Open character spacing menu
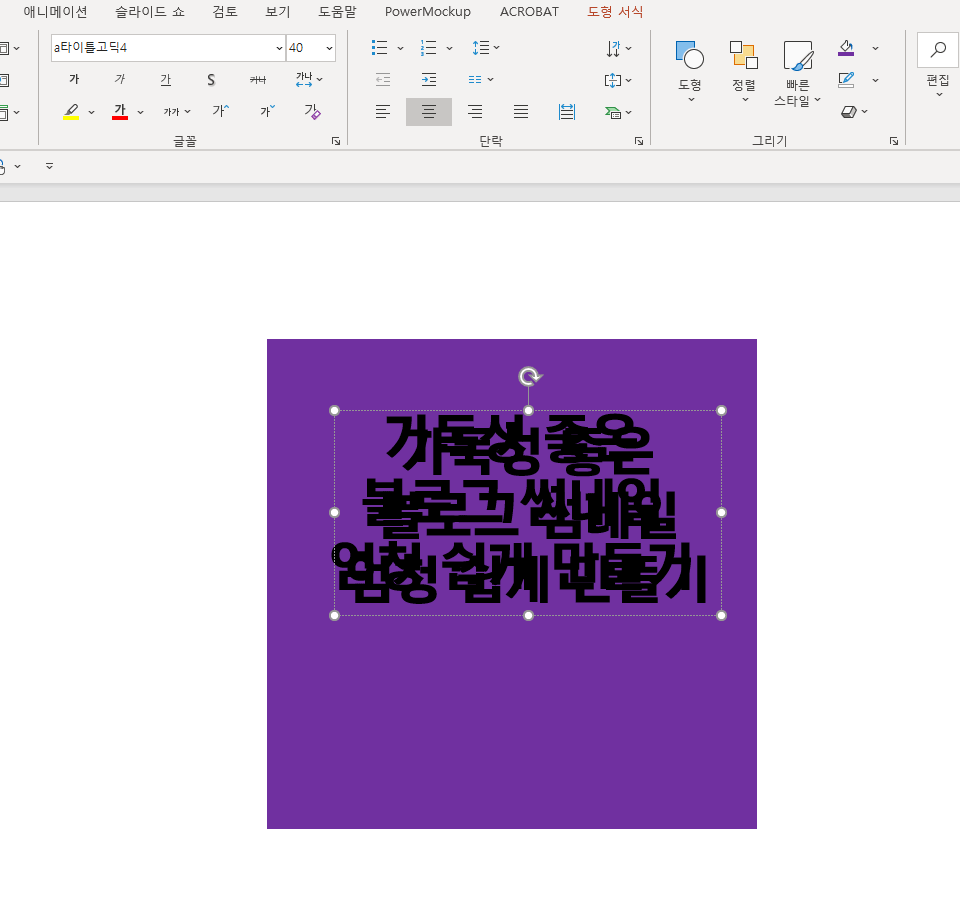 click(x=309, y=79)
